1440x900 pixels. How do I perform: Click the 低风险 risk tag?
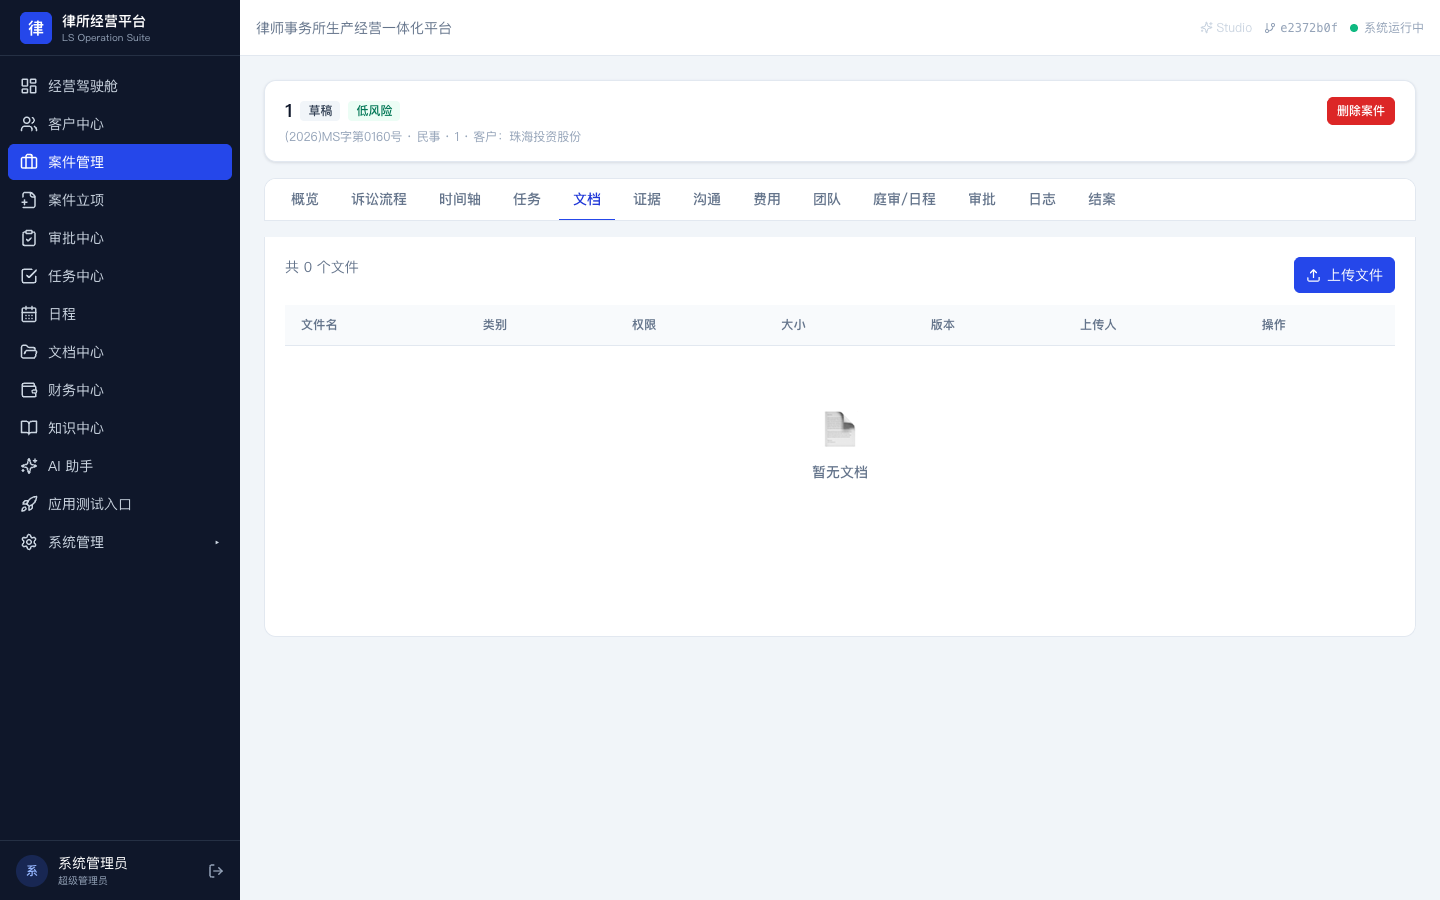point(374,111)
